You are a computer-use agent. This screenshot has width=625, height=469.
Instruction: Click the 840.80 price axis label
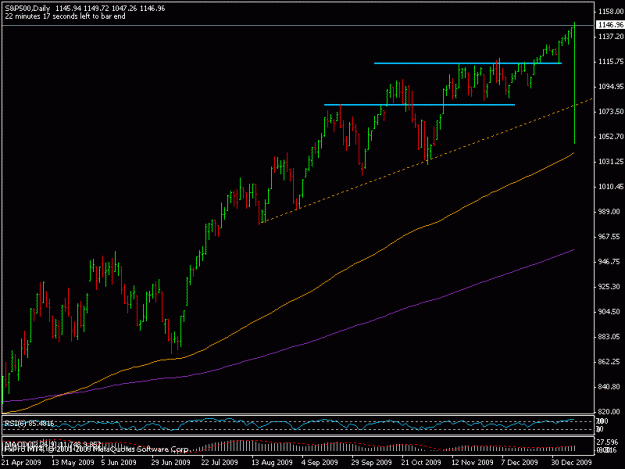609,387
